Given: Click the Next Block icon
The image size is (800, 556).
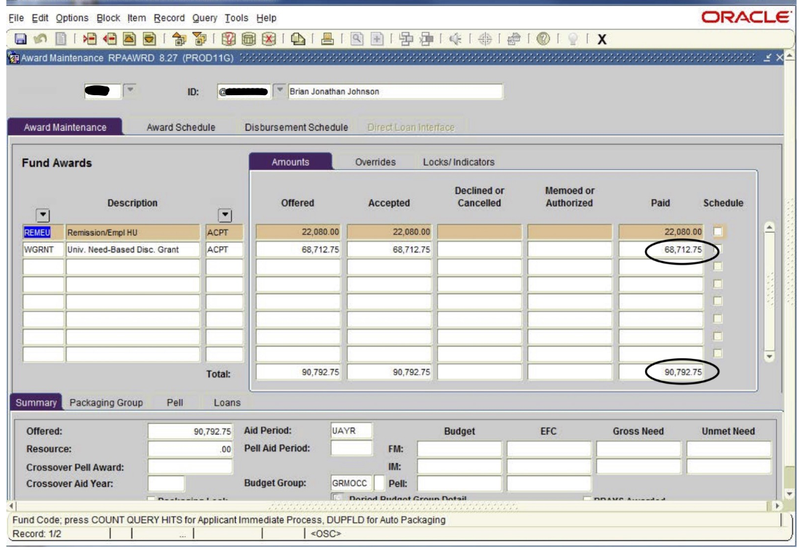Looking at the screenshot, I should (199, 39).
